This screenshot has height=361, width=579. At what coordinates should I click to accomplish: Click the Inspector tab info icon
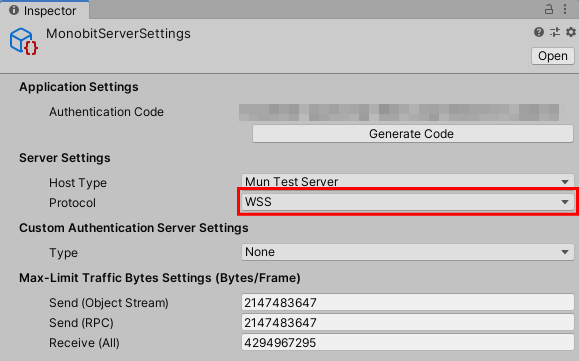[x=14, y=10]
